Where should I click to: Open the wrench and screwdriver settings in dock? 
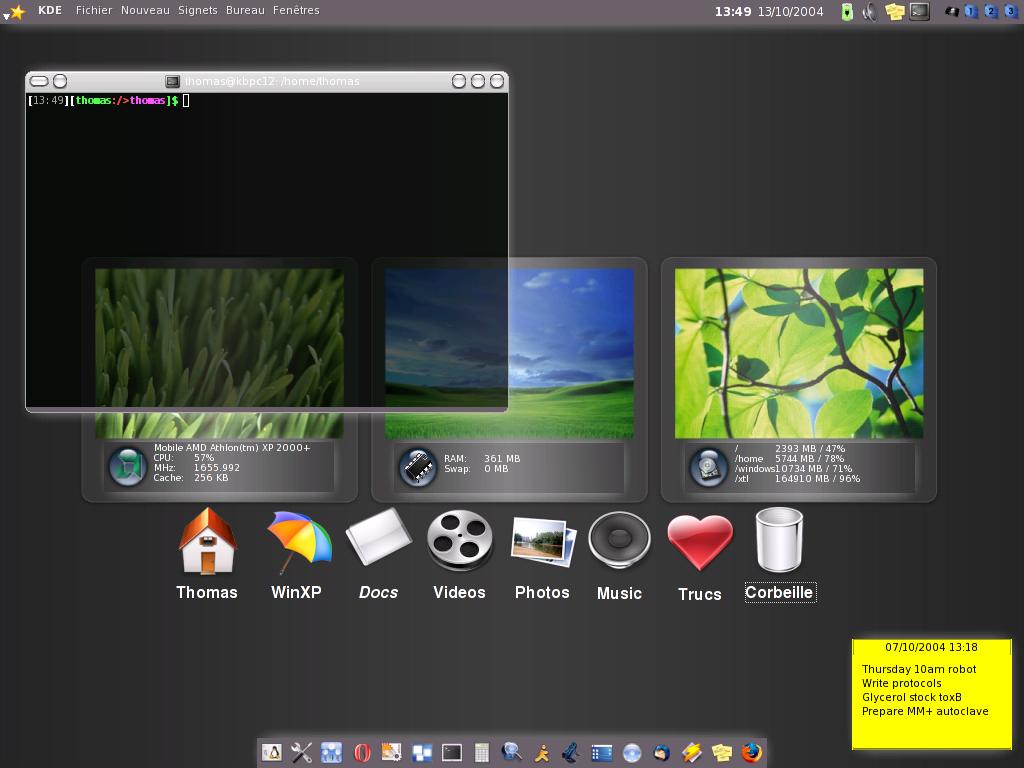coord(301,752)
